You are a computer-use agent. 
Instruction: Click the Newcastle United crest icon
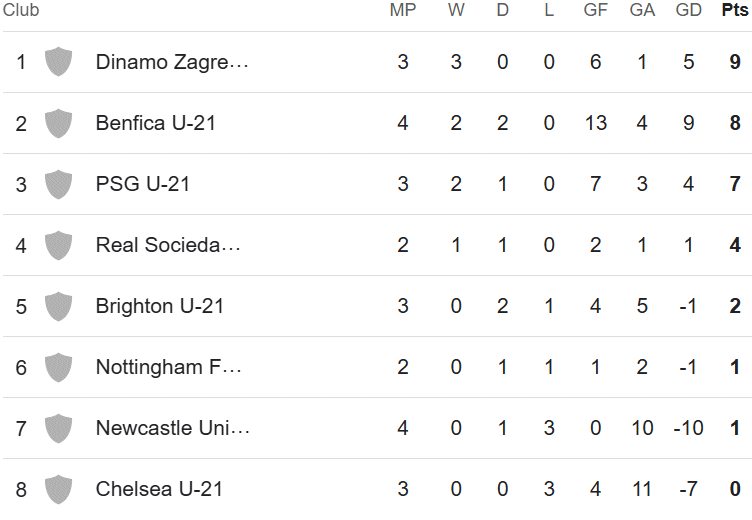click(59, 428)
